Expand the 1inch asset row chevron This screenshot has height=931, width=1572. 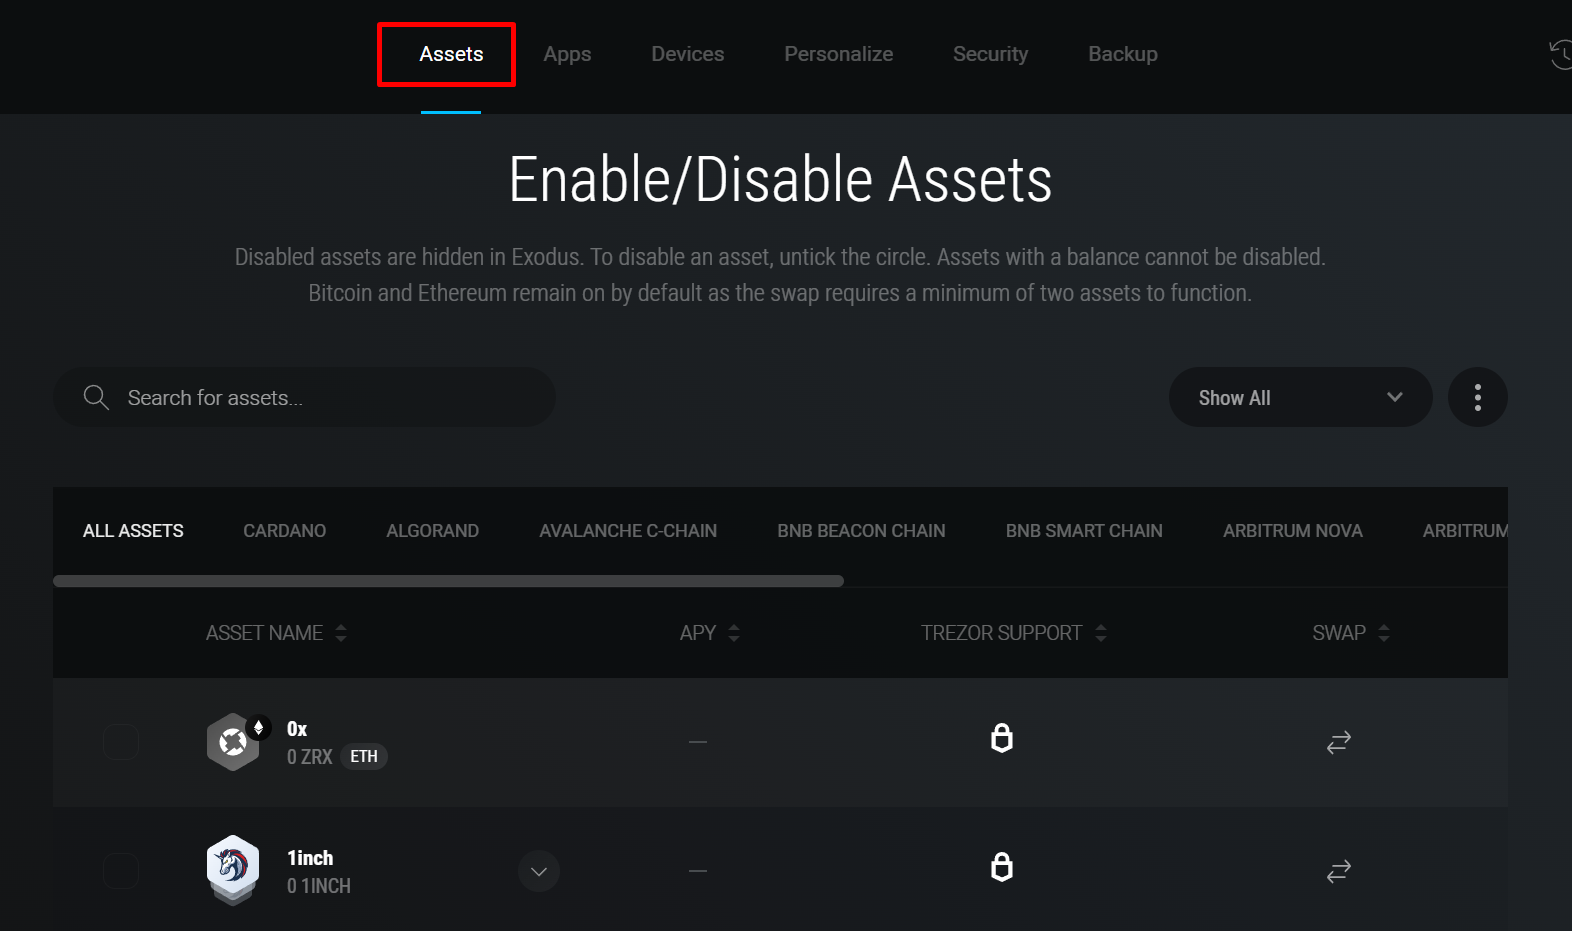point(539,871)
